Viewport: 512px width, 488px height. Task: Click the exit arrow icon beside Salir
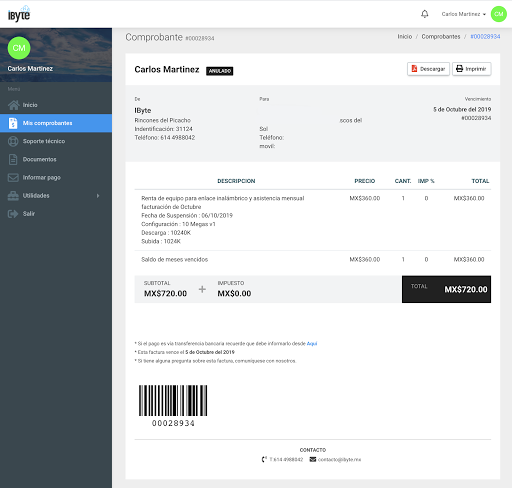pyautogui.click(x=13, y=214)
